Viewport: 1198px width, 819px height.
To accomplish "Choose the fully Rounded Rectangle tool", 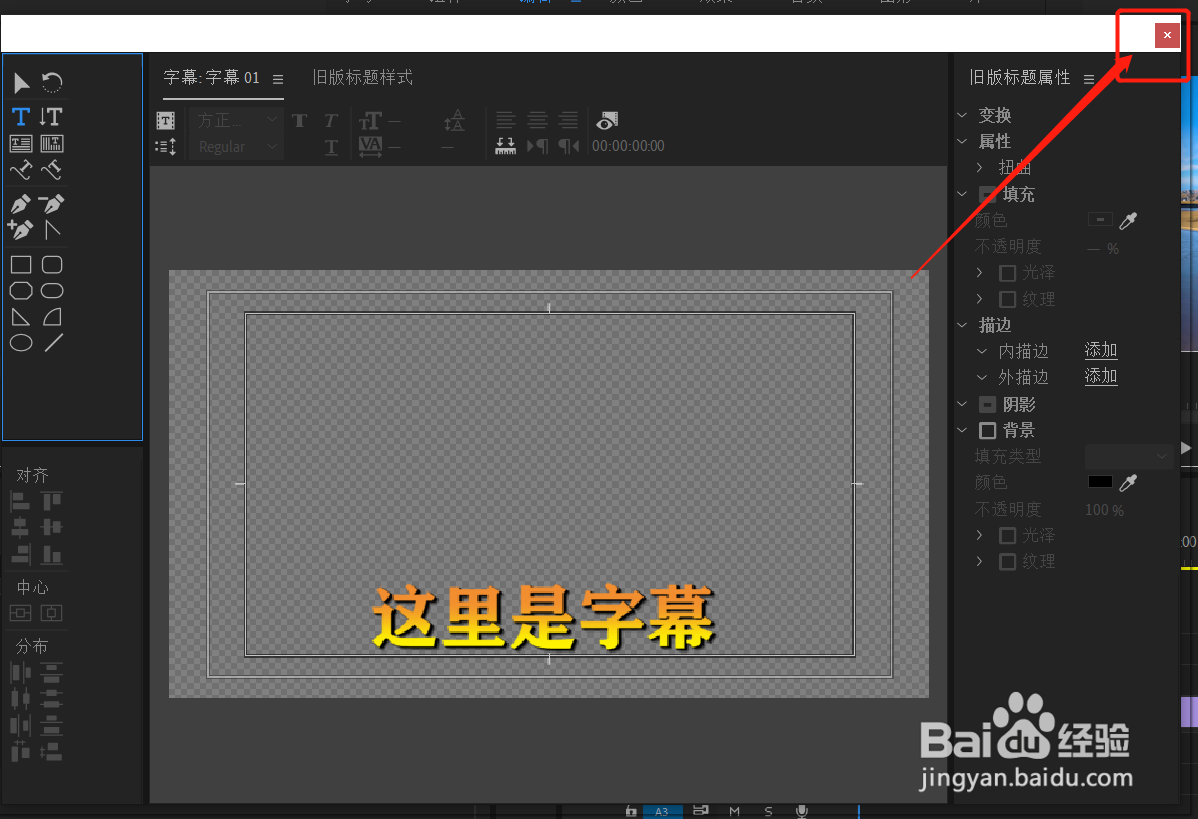I will pyautogui.click(x=52, y=291).
